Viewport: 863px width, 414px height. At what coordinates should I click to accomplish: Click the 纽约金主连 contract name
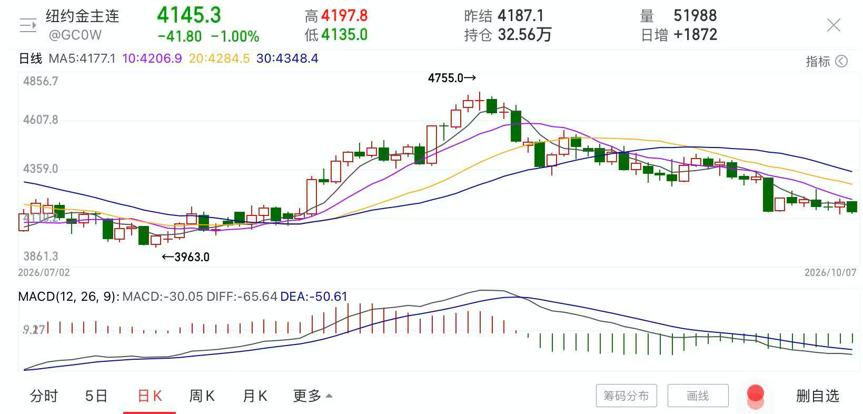82,16
